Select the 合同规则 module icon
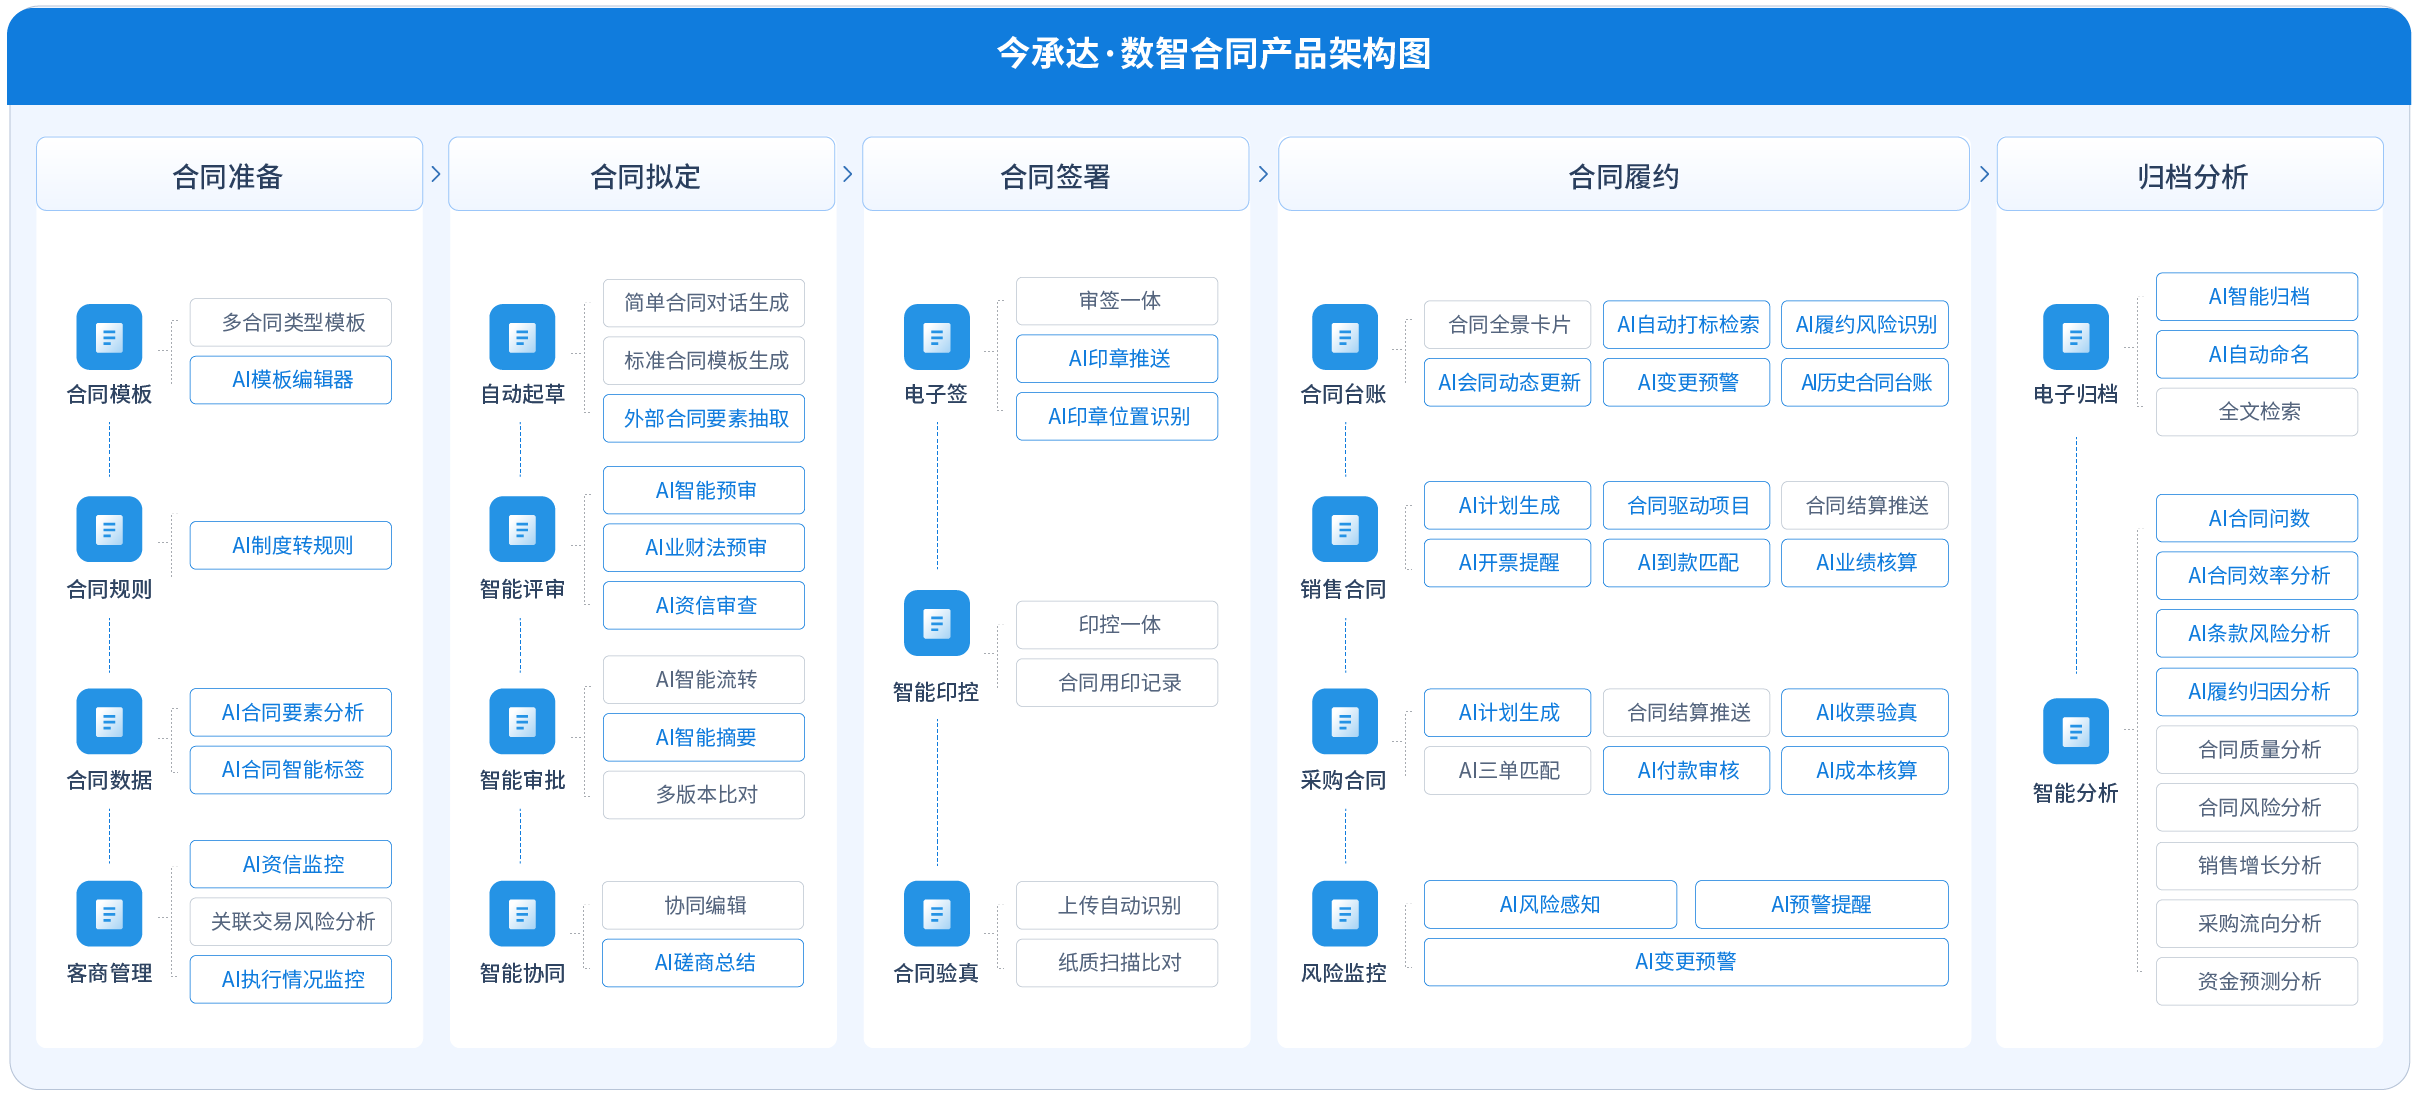The width and height of the screenshot is (2418, 1099). tap(109, 529)
